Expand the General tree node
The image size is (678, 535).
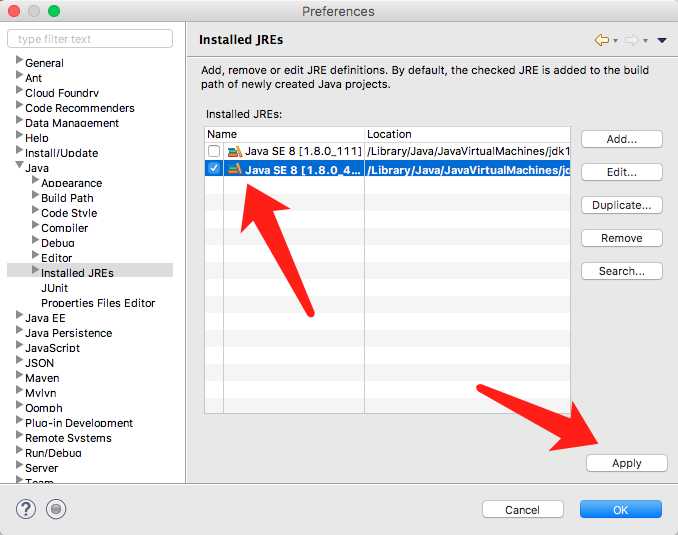[x=19, y=59]
